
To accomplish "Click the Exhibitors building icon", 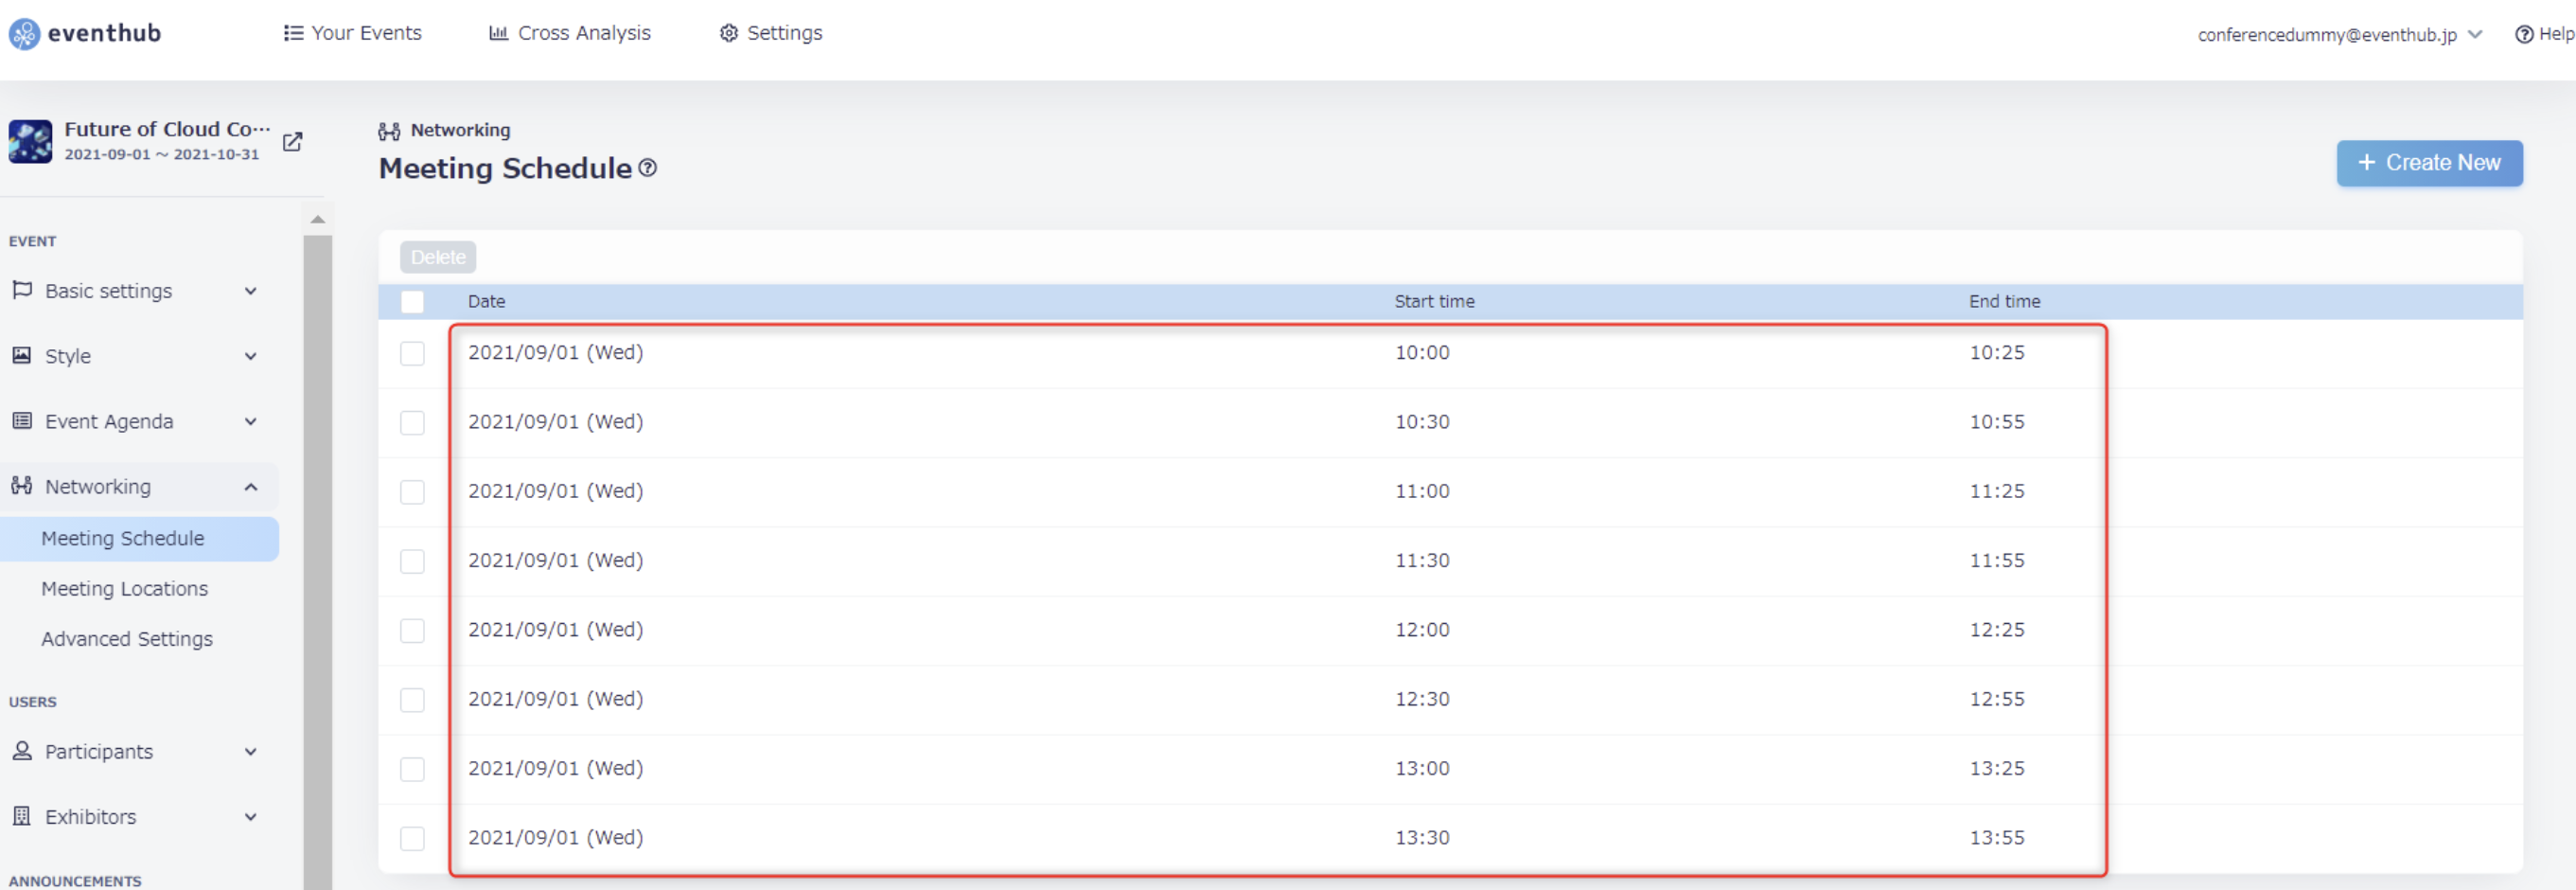I will (x=21, y=816).
